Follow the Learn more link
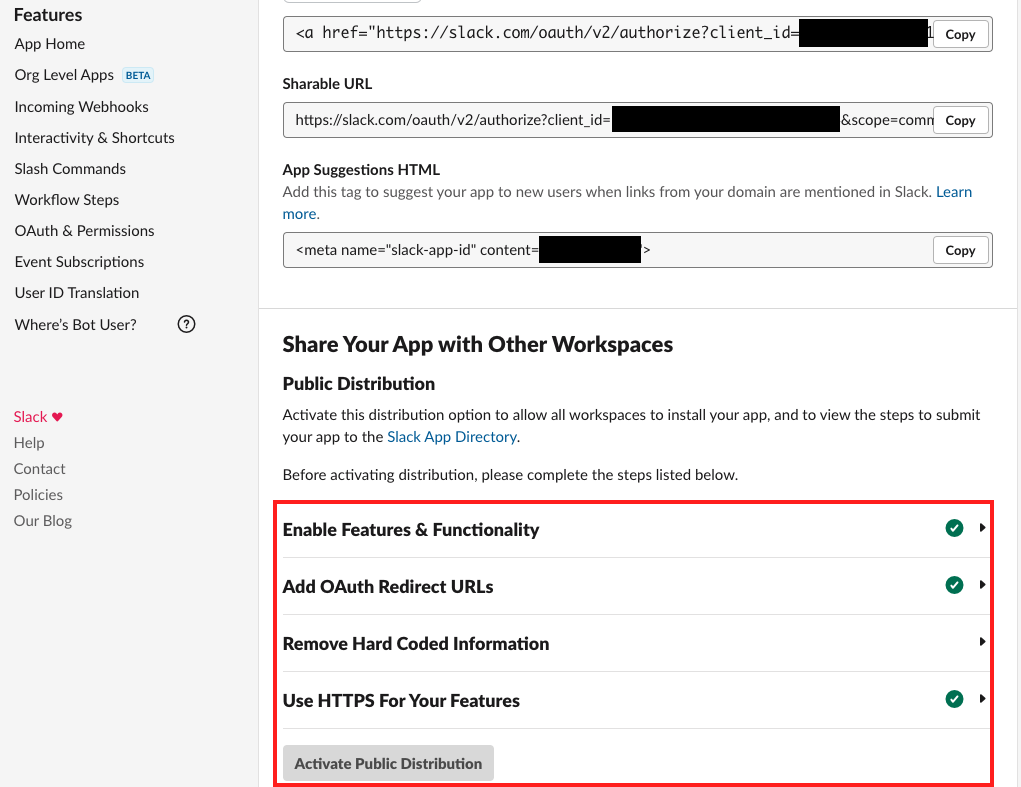Viewport: 1021px width, 787px height. [954, 192]
